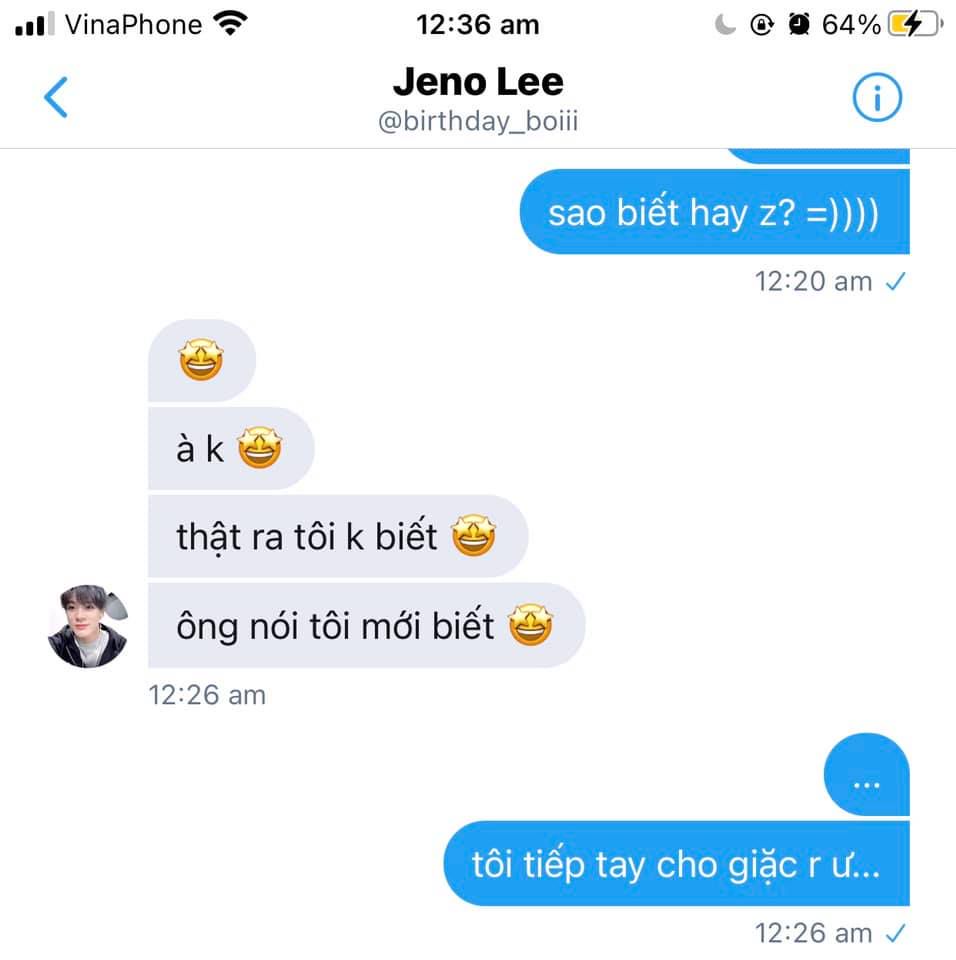Tap the emoji in the "à k" message
Screen dimensions: 956x960
[x=260, y=448]
